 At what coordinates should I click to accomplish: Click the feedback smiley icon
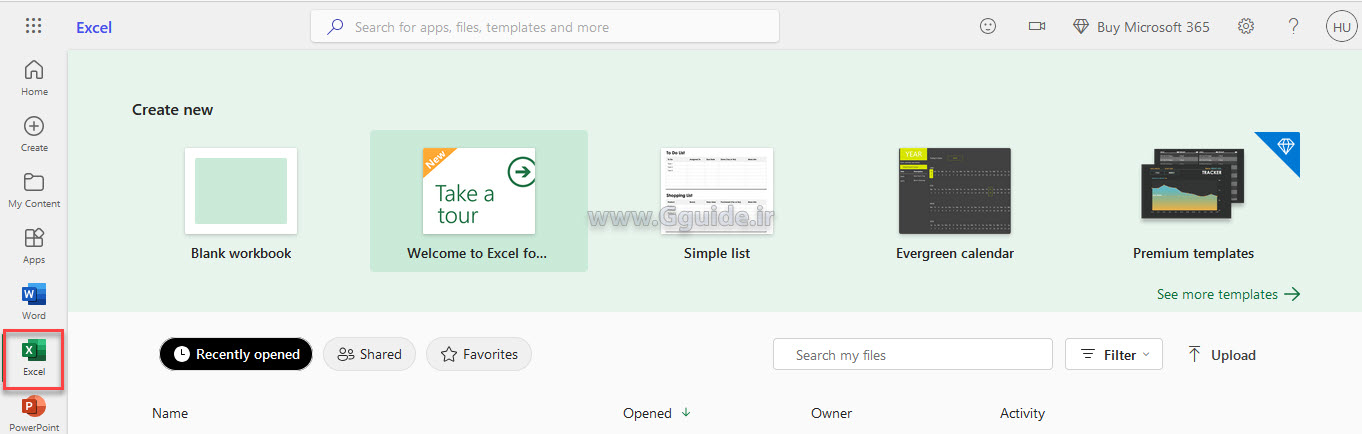(x=988, y=27)
